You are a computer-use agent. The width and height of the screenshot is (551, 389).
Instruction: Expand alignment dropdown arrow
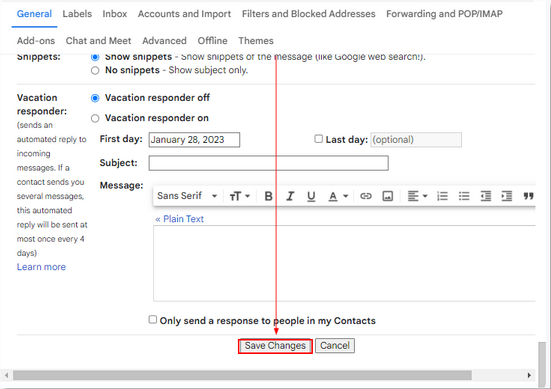click(425, 196)
